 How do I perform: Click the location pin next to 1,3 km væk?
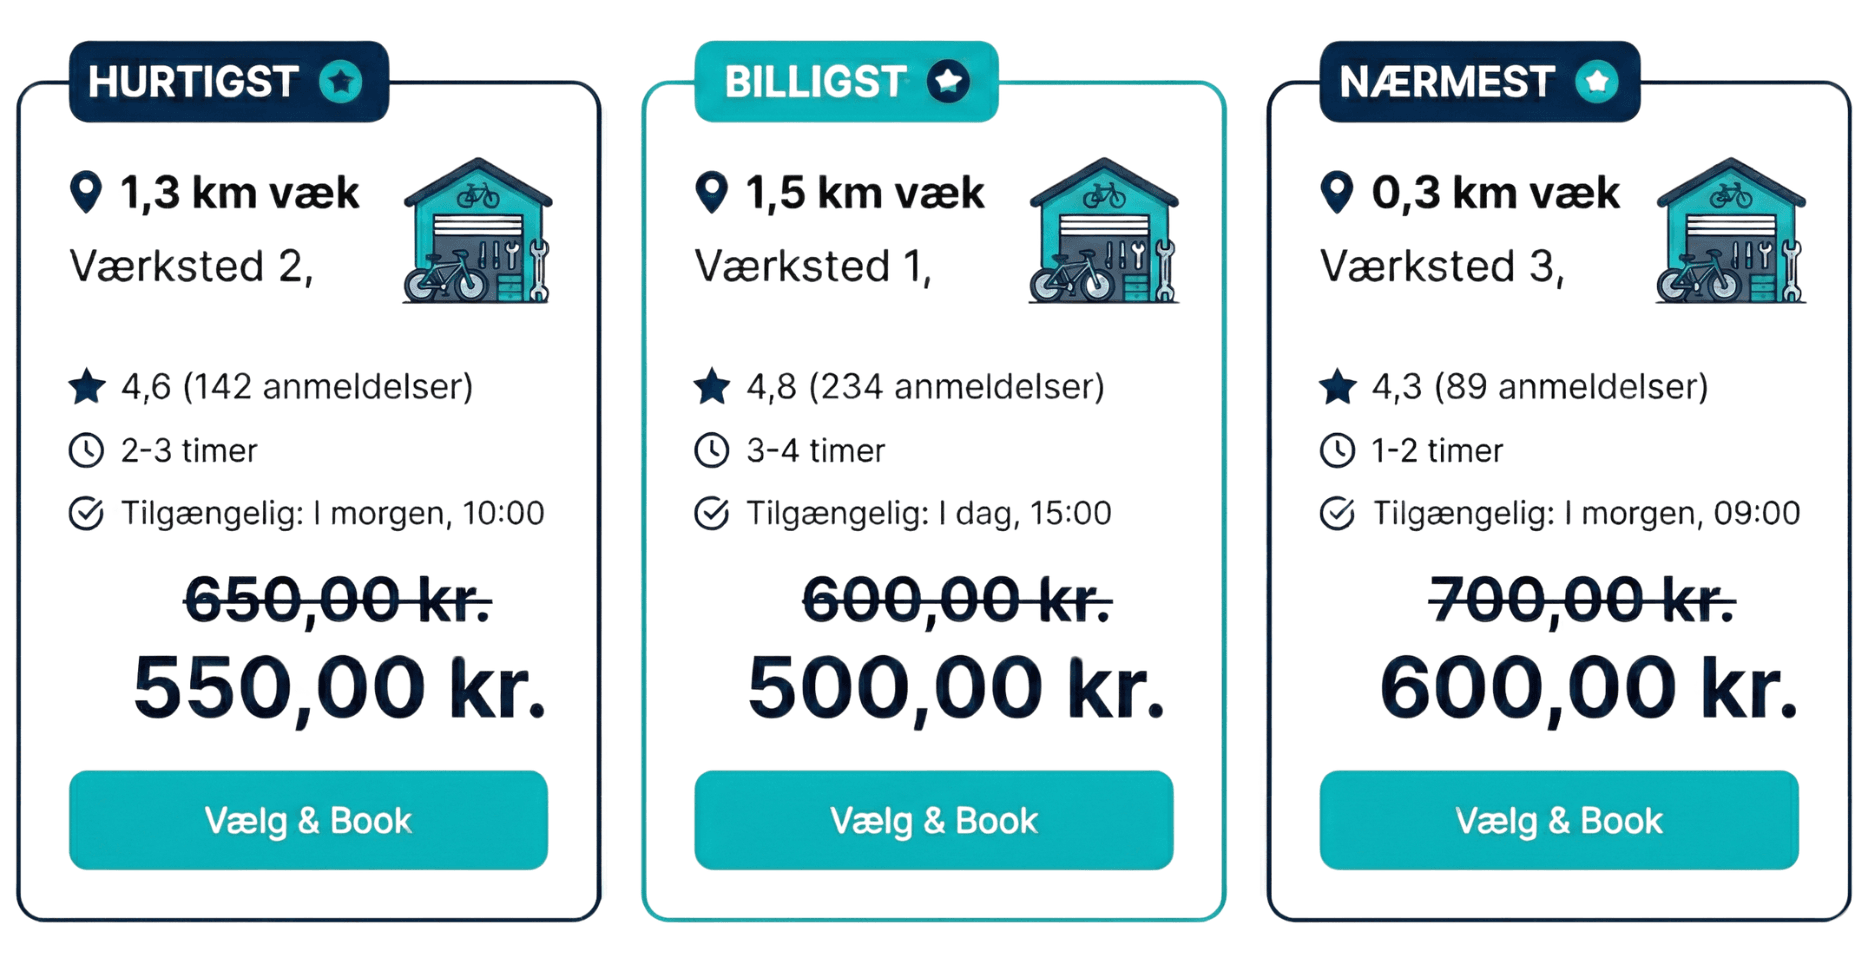pos(86,192)
